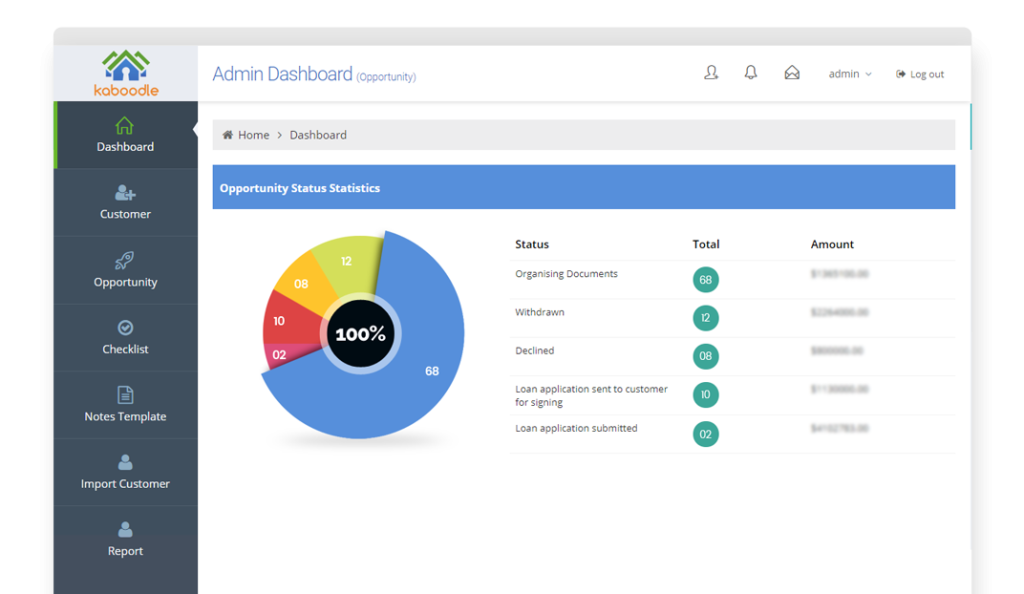Open the notifications bell icon
The height and width of the screenshot is (594, 1024).
pyautogui.click(x=751, y=73)
